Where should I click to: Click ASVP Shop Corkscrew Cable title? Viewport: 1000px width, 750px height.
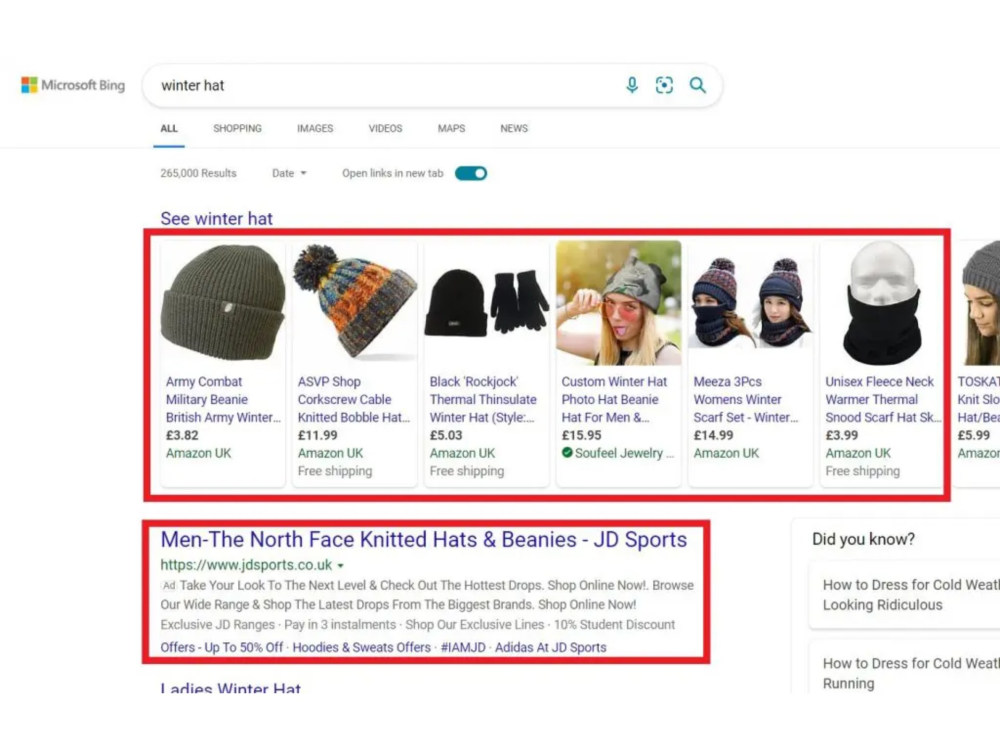(354, 399)
